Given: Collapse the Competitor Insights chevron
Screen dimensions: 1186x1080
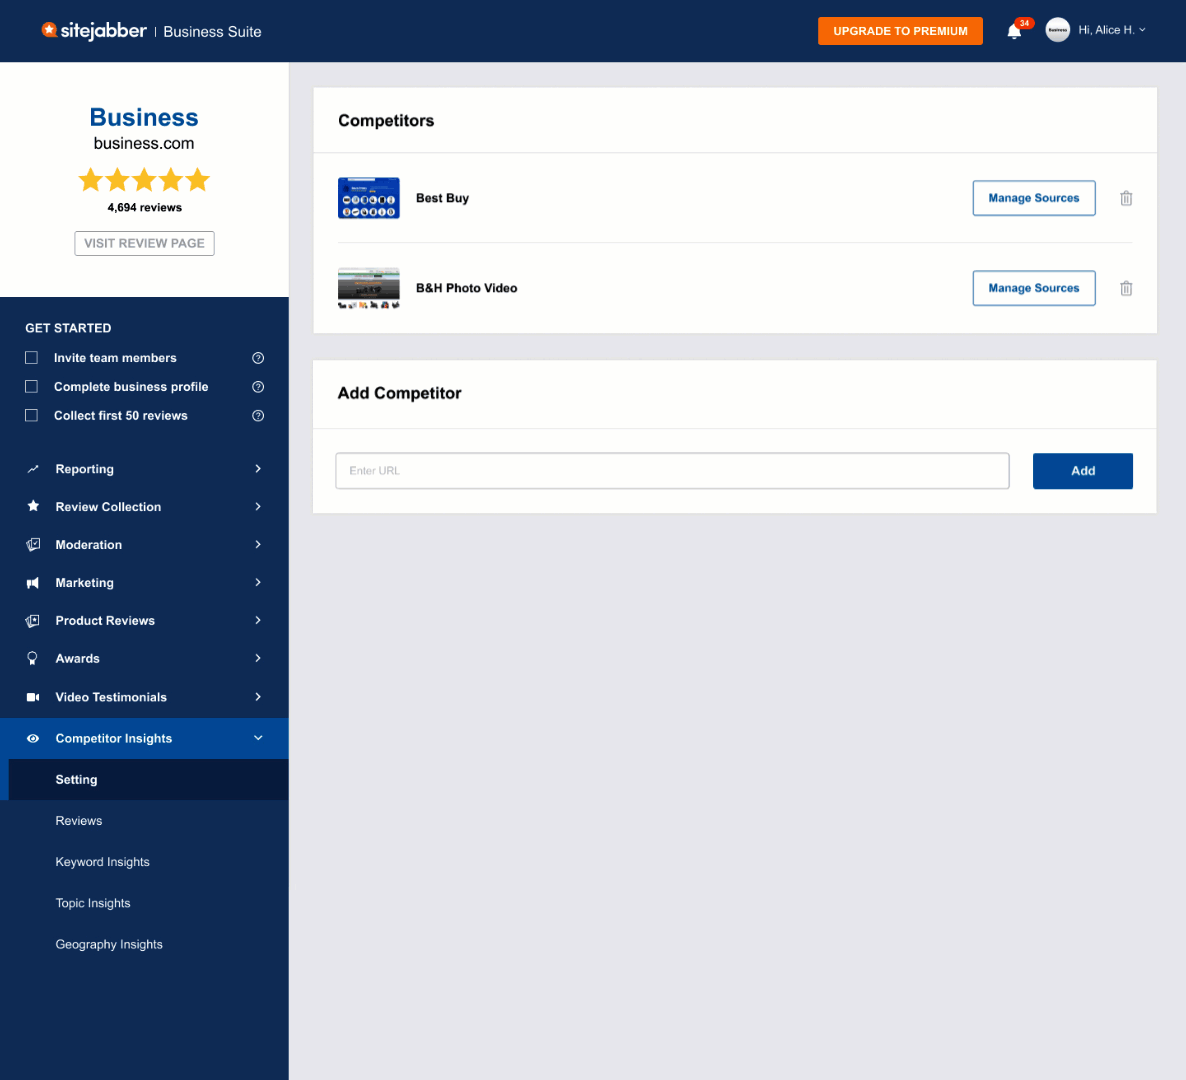Looking at the screenshot, I should 258,738.
